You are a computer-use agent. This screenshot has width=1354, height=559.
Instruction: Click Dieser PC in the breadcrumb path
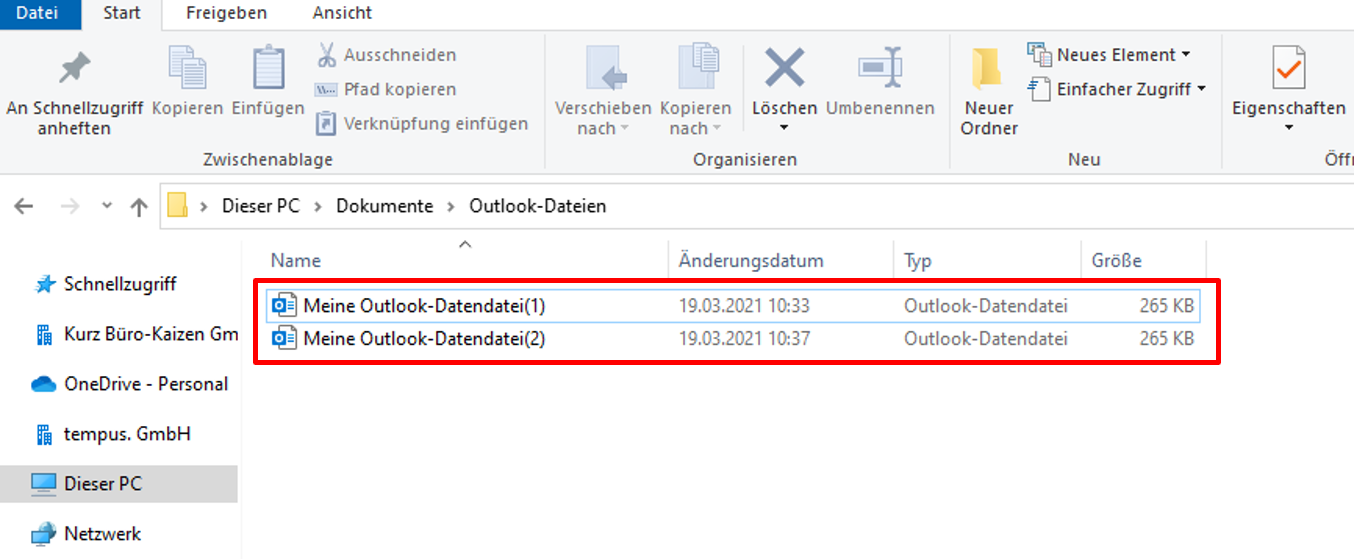260,206
